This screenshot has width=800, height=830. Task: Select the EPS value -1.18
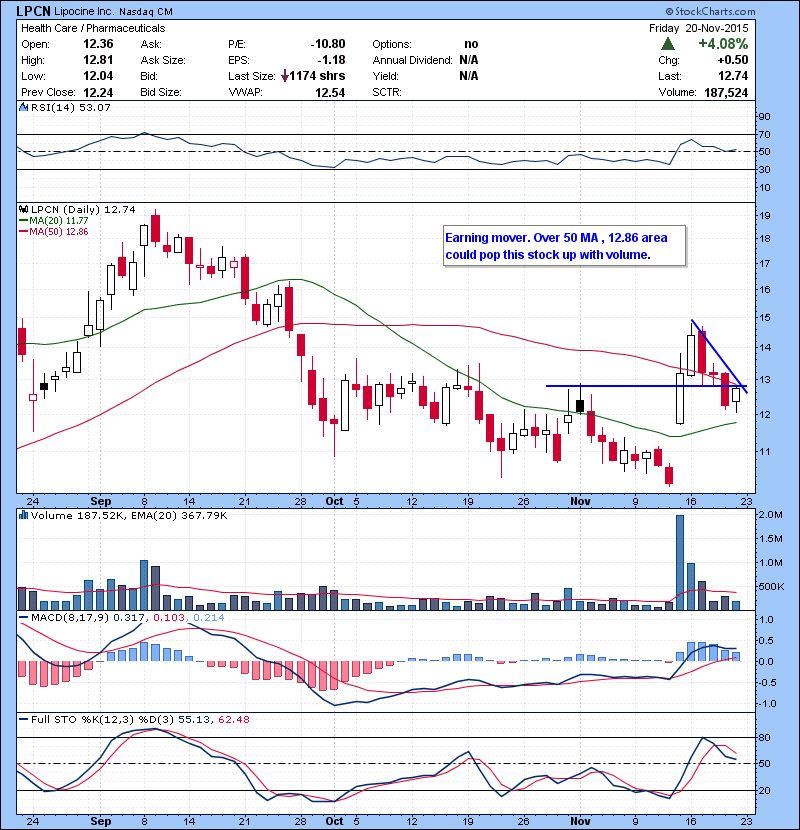(331, 60)
